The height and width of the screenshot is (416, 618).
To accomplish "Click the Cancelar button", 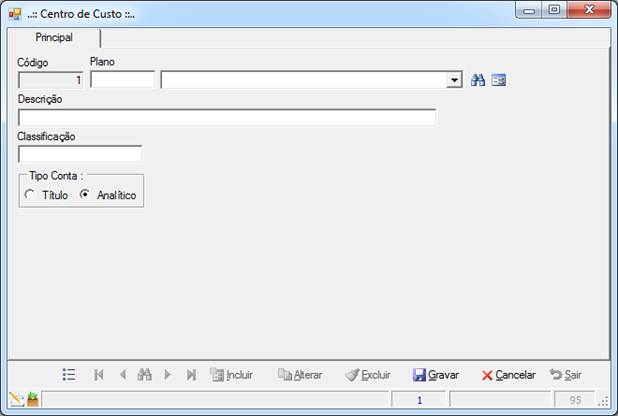I will tap(508, 375).
